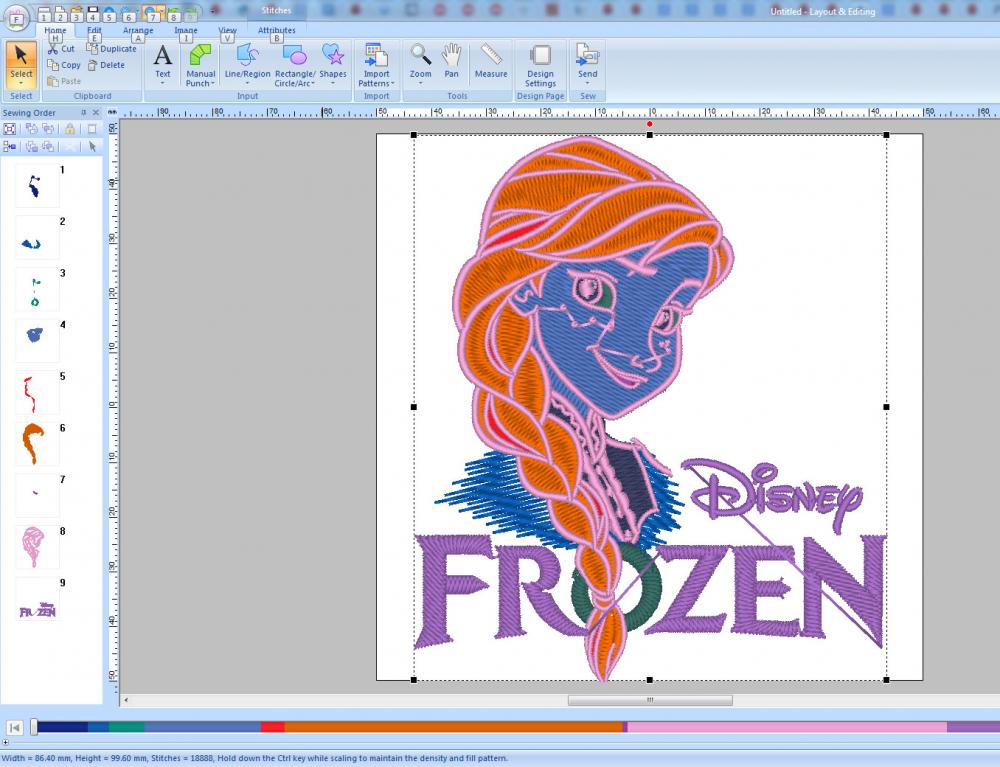The image size is (1000, 767).
Task: Click the red rotation handle above the design
Action: coord(649,124)
